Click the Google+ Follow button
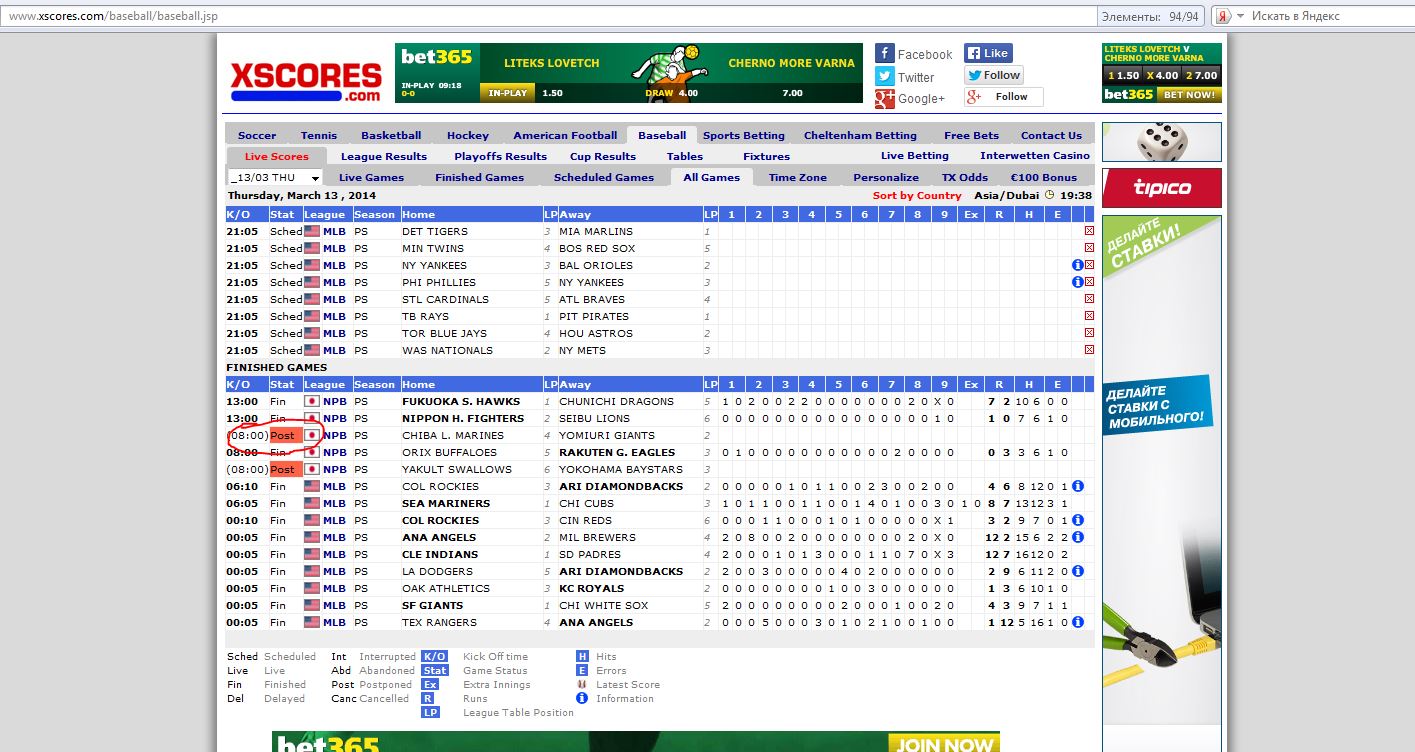1415x752 pixels. 1003,97
